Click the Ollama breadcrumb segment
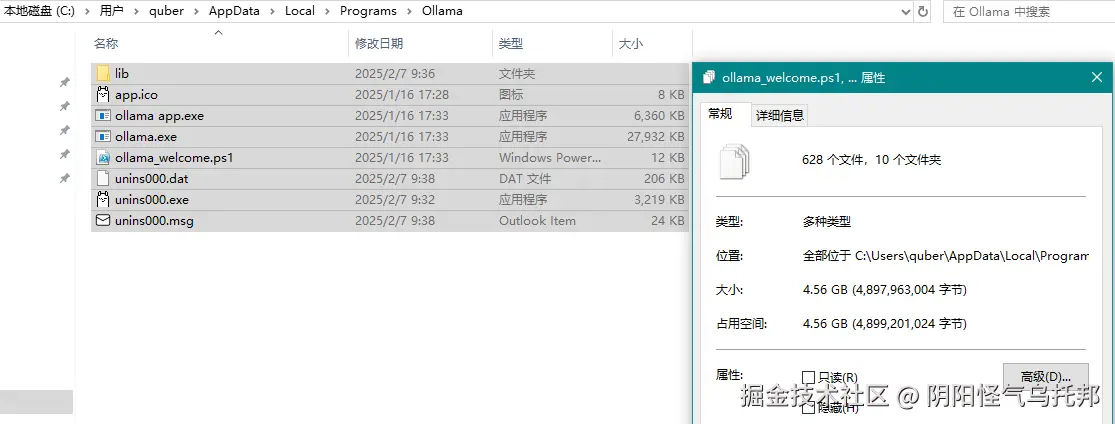The image size is (1115, 424). click(442, 11)
